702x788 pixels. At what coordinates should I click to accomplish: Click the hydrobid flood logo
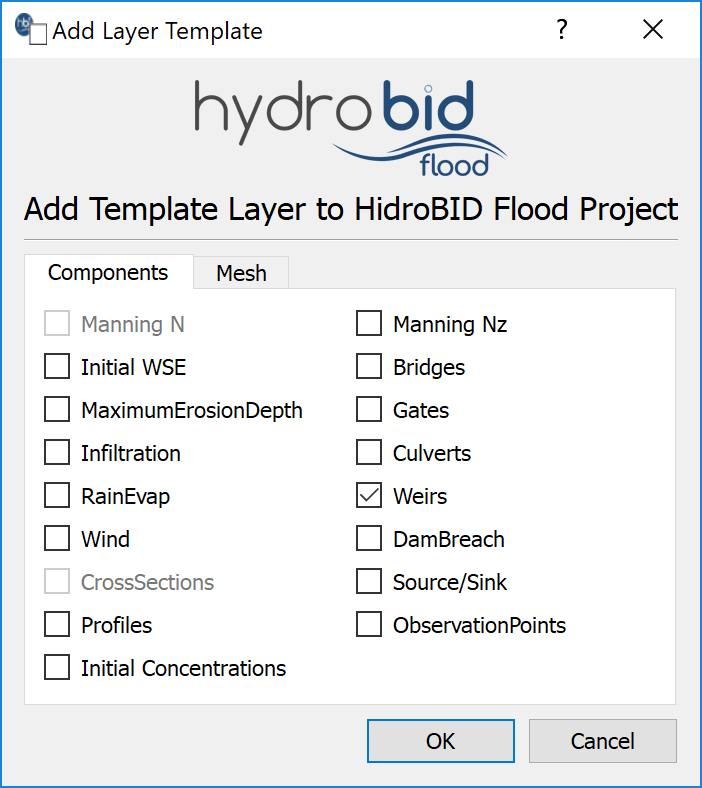pos(350,127)
